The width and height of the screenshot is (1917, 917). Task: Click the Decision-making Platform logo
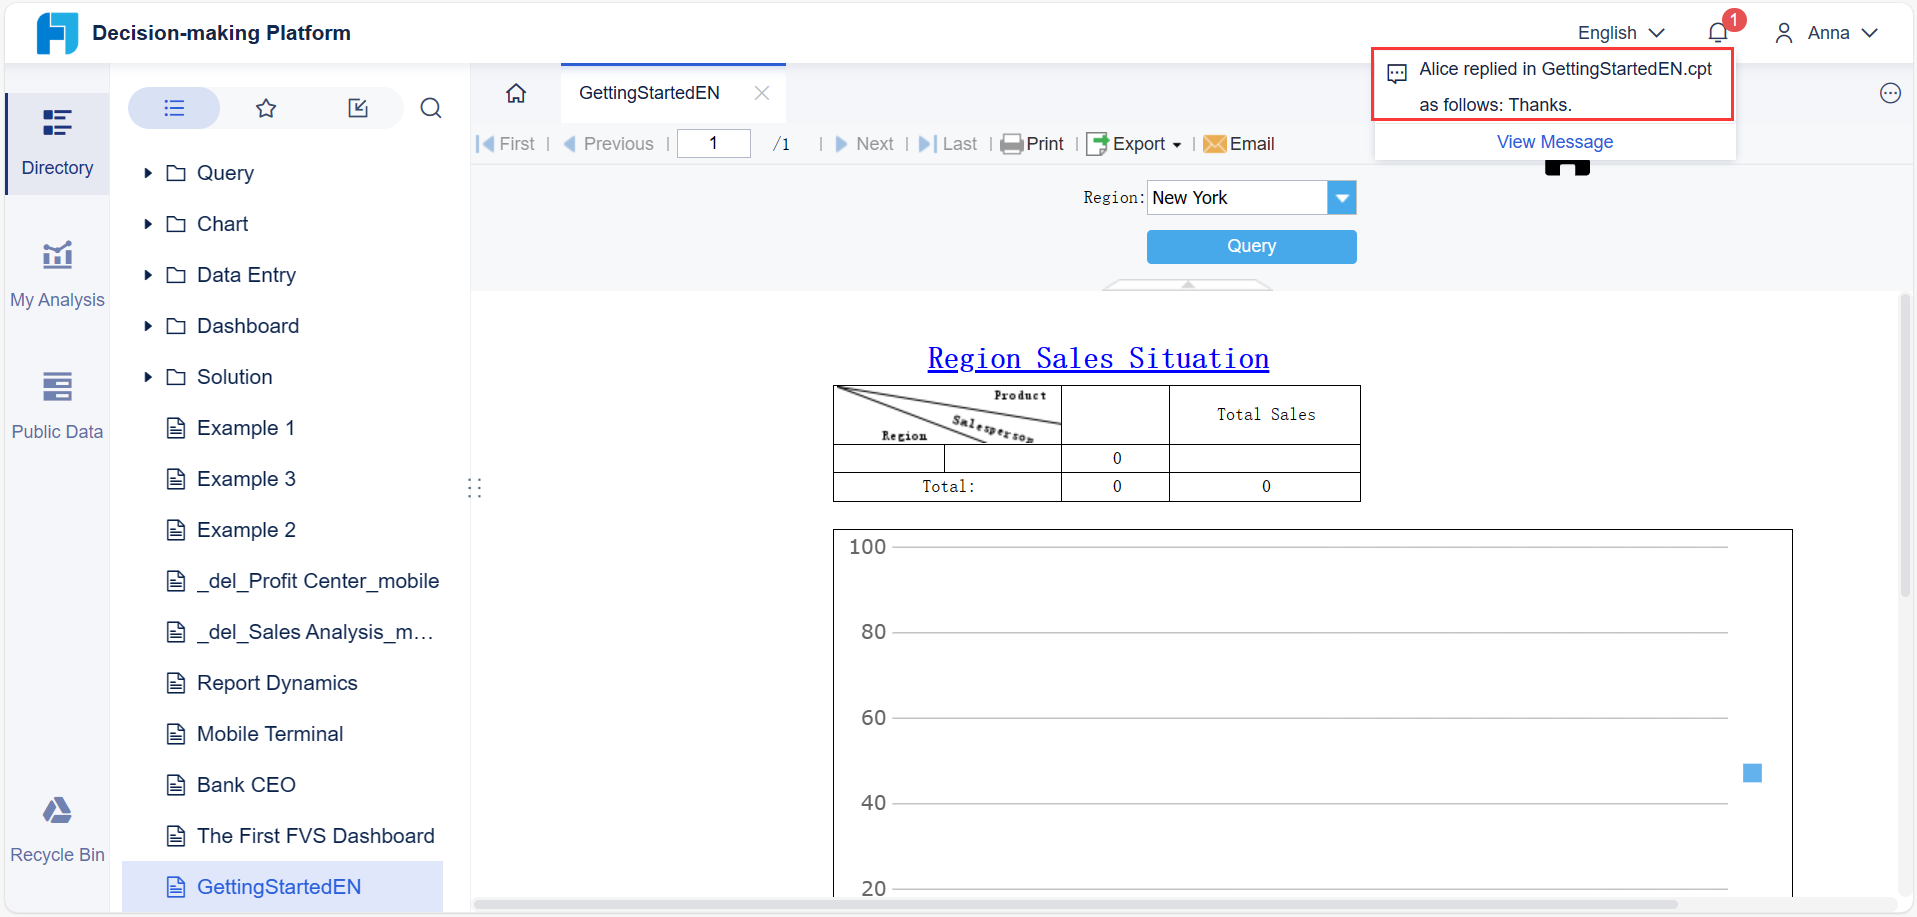[57, 33]
